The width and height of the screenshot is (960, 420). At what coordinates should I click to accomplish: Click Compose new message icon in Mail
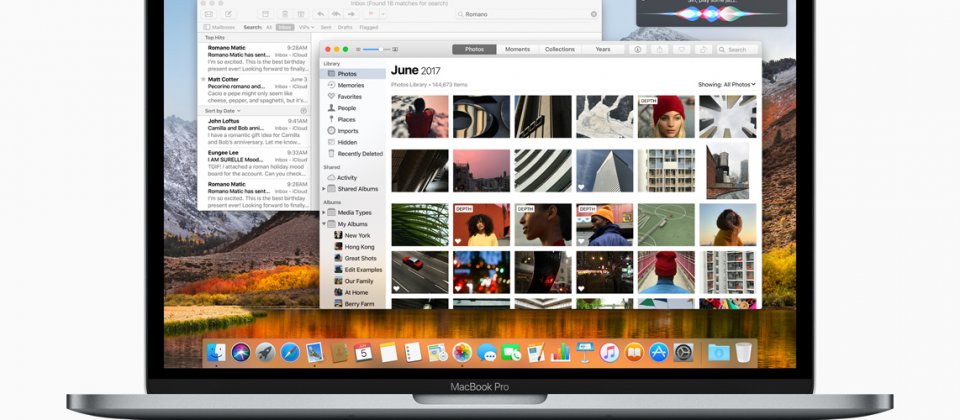point(228,14)
